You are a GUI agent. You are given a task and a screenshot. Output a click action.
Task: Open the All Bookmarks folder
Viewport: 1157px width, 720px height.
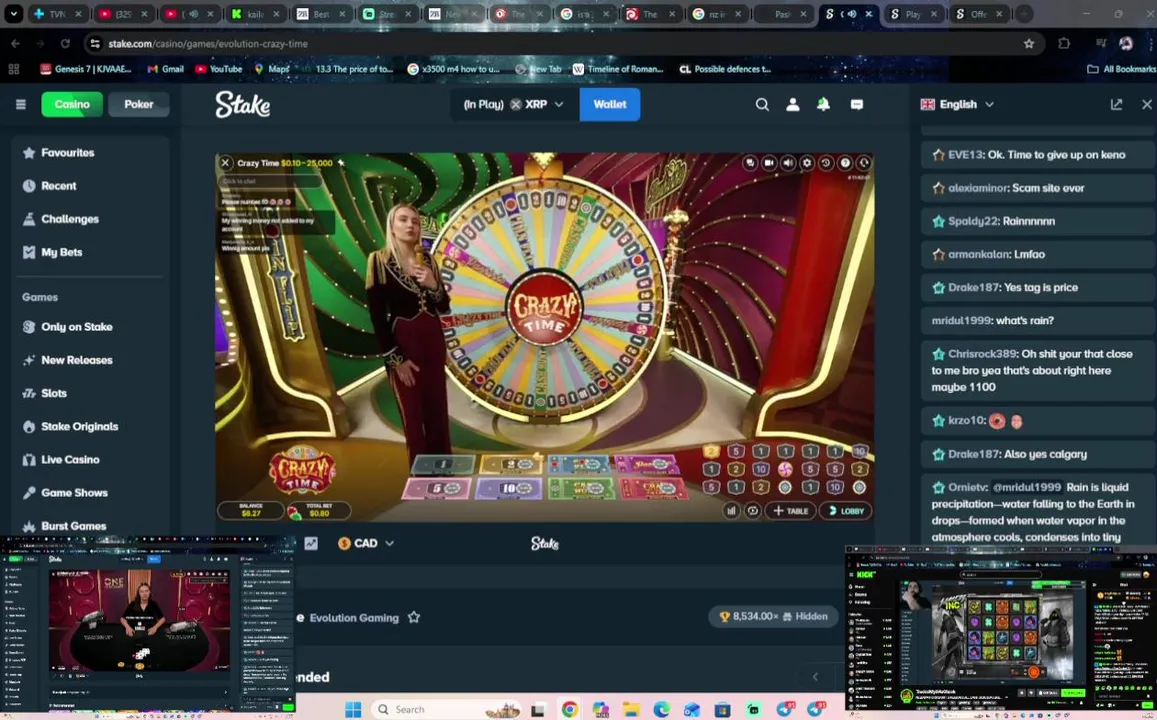coord(1121,69)
